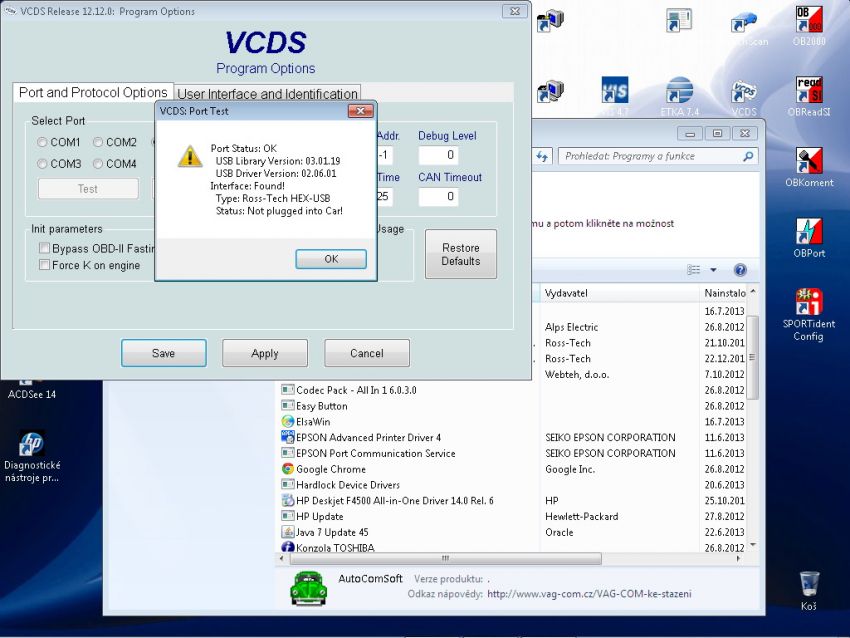This screenshot has height=638, width=850.
Task: Switch to User Interface and Identification tab
Action: click(267, 94)
